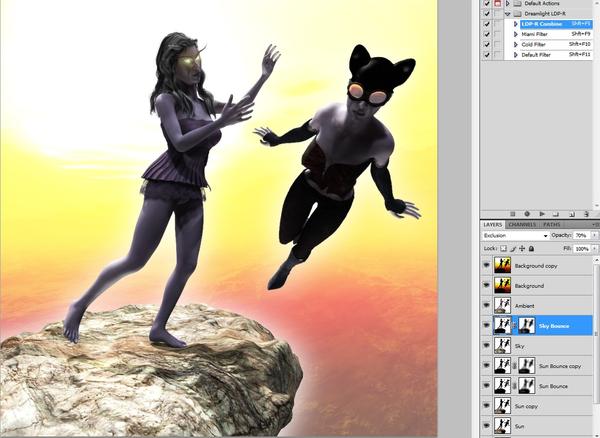This screenshot has height=438, width=600.
Task: Toggle the Cold Filter action checkmark
Action: 487,45
